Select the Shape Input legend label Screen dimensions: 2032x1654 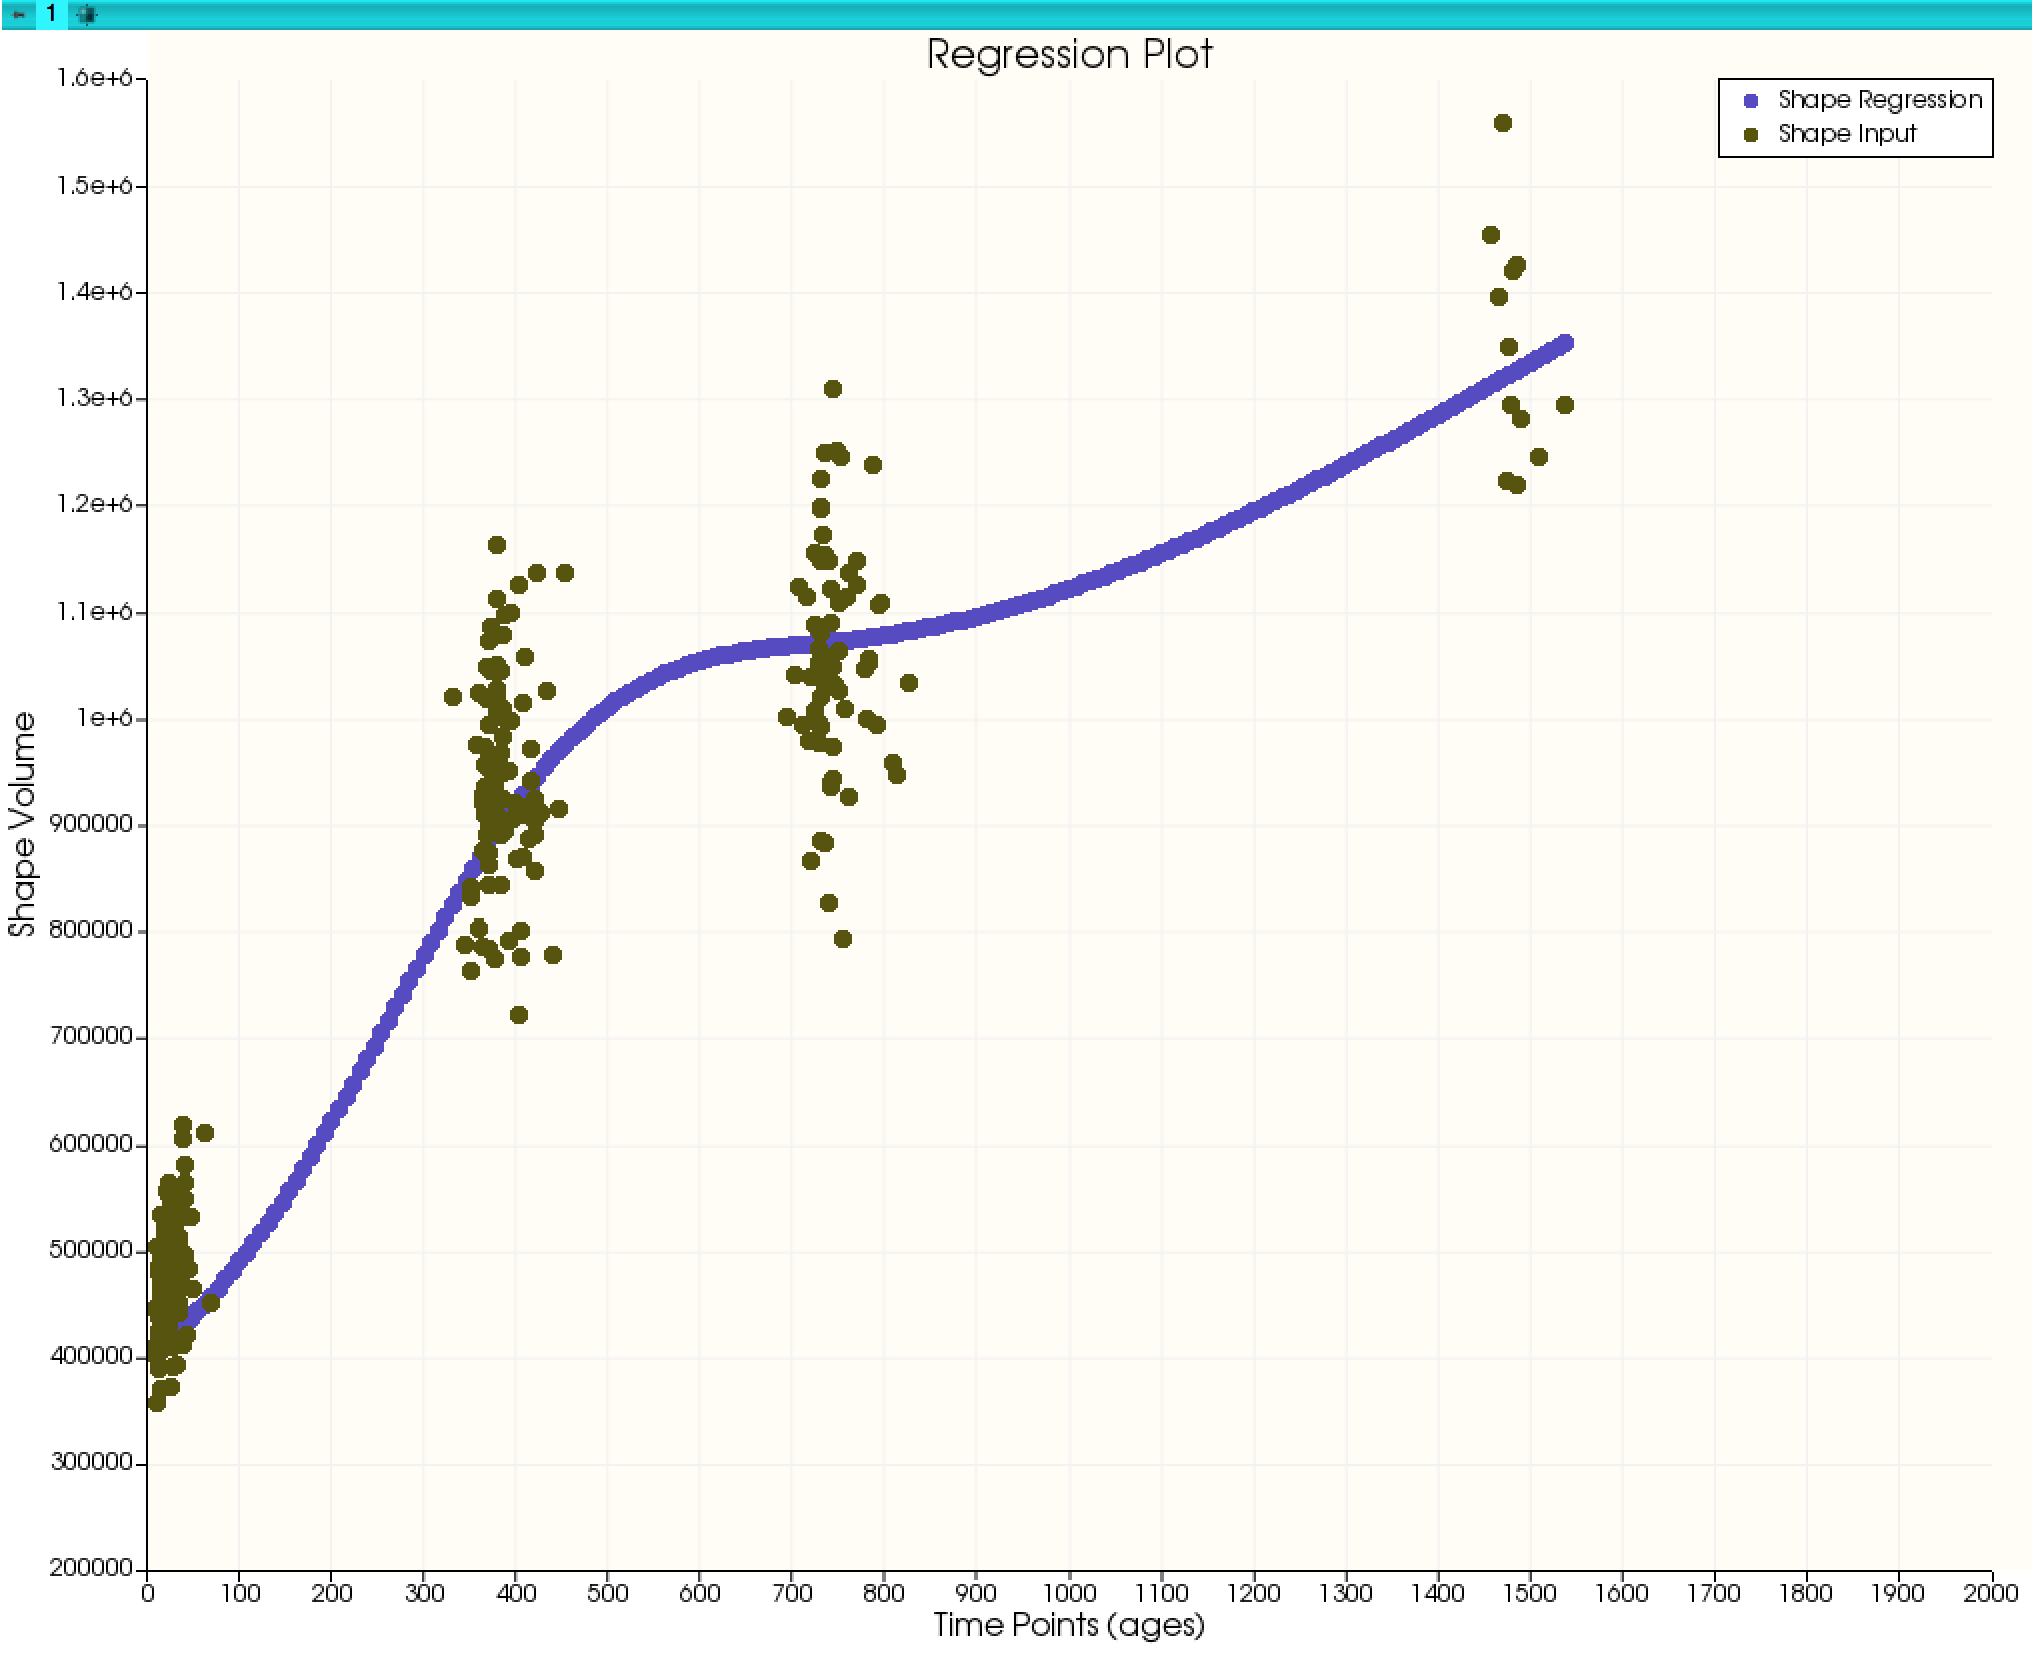pyautogui.click(x=1846, y=134)
